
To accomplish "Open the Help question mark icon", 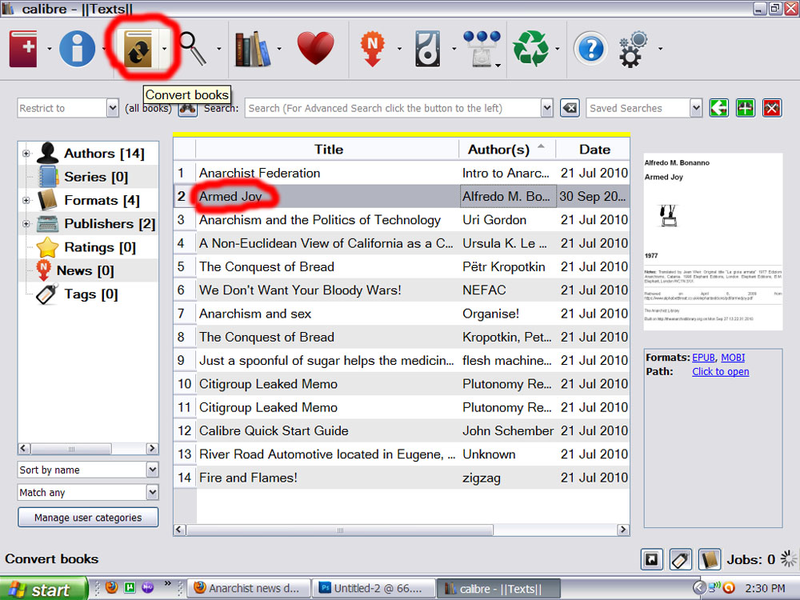I will click(x=591, y=49).
